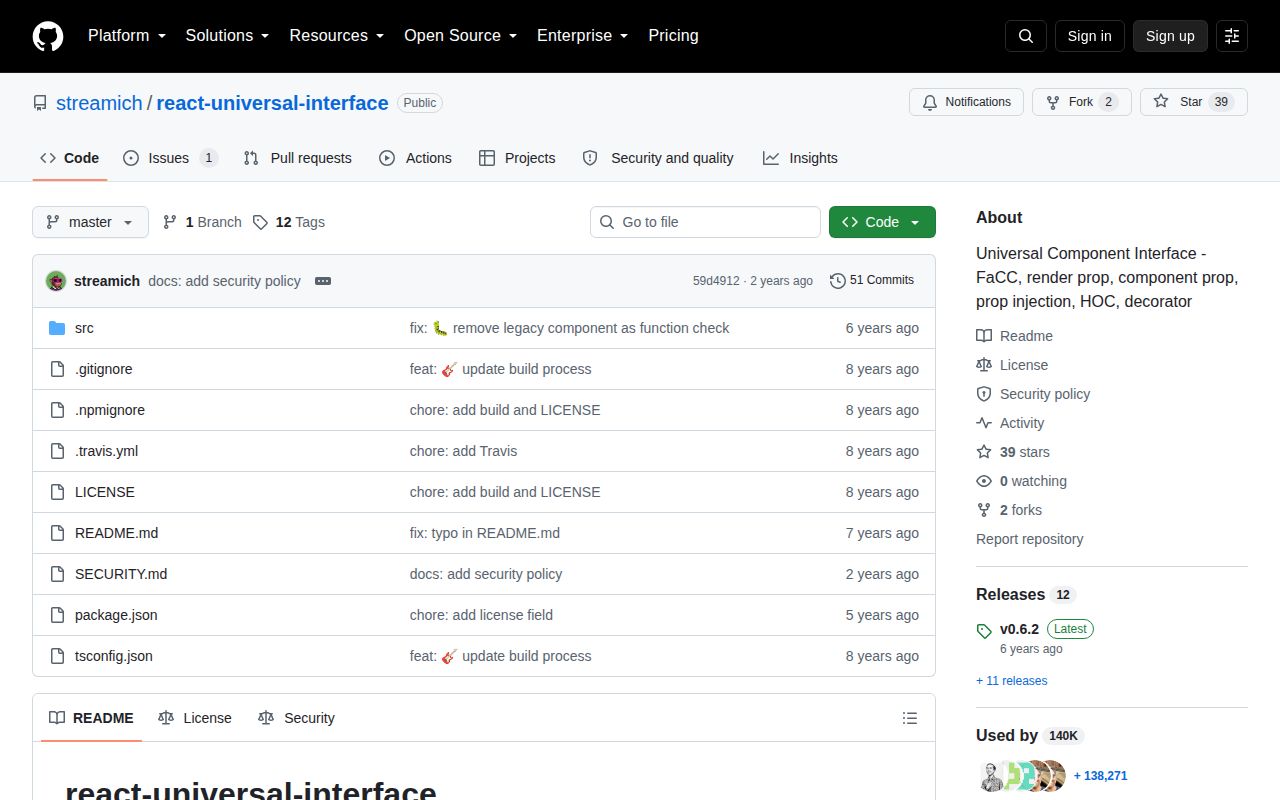View 12 Tags link
The width and height of the screenshot is (1280, 800).
288,222
